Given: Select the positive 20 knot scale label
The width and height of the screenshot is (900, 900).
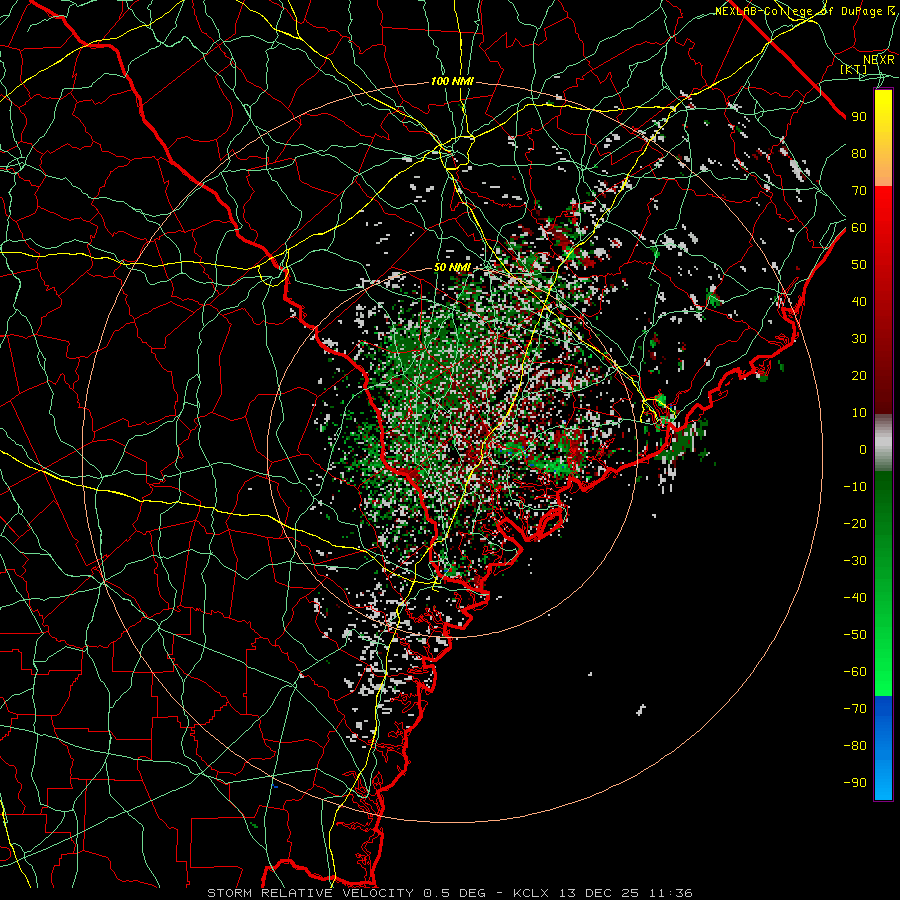Looking at the screenshot, I should point(859,375).
